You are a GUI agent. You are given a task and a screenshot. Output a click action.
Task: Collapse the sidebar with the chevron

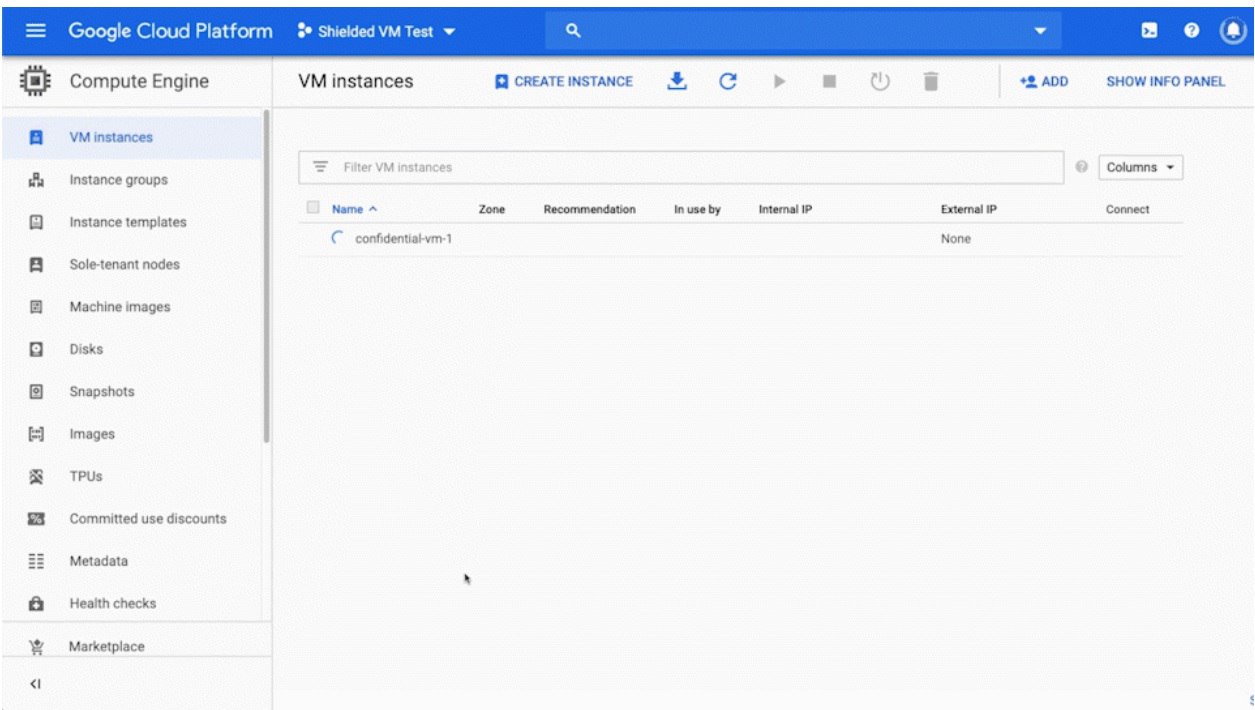(x=35, y=685)
